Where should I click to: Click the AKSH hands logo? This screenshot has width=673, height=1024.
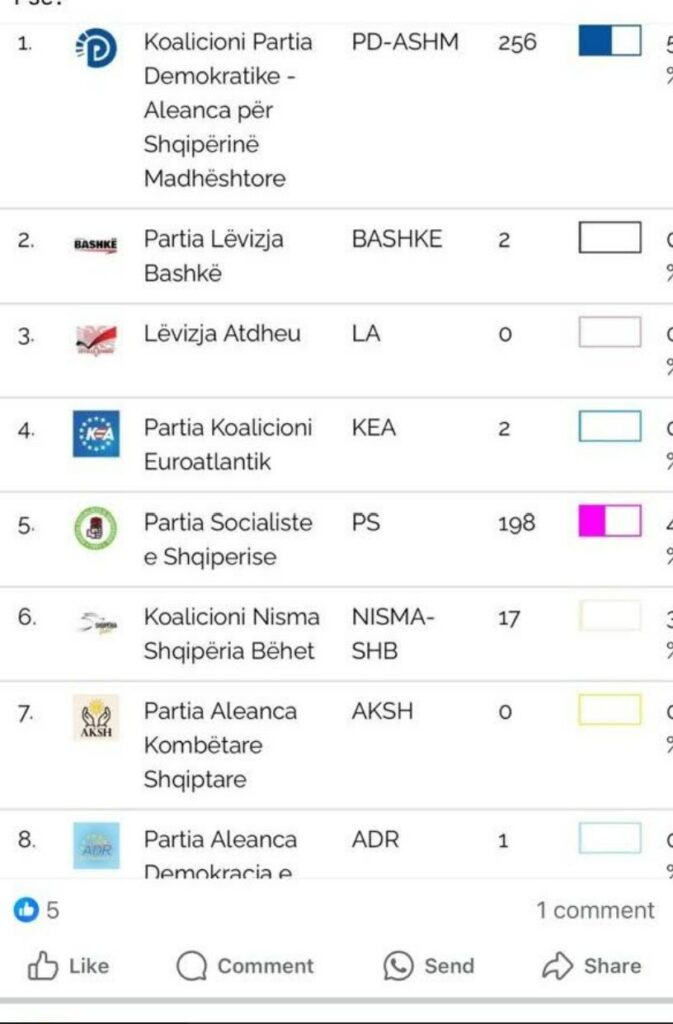pos(96,717)
